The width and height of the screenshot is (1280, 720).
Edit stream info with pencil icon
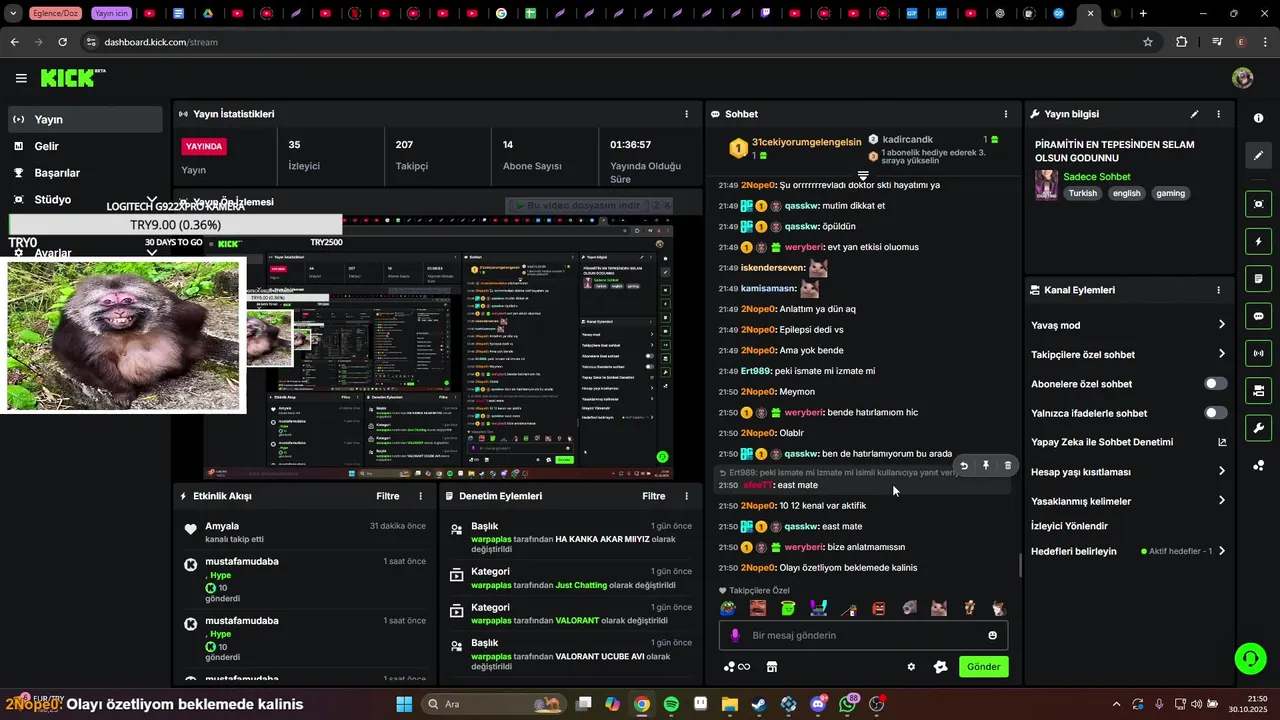(1194, 114)
